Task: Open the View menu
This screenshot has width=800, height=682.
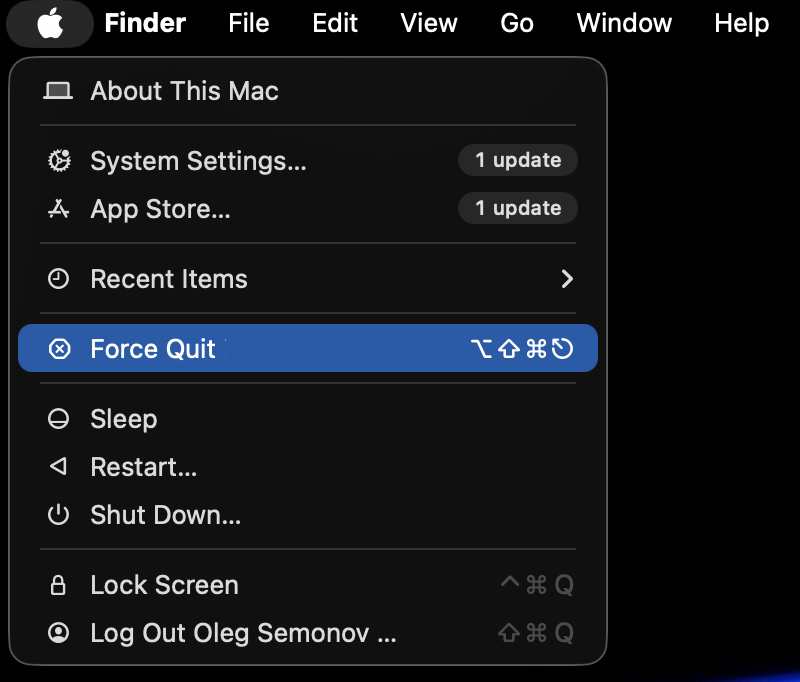Action: [429, 23]
